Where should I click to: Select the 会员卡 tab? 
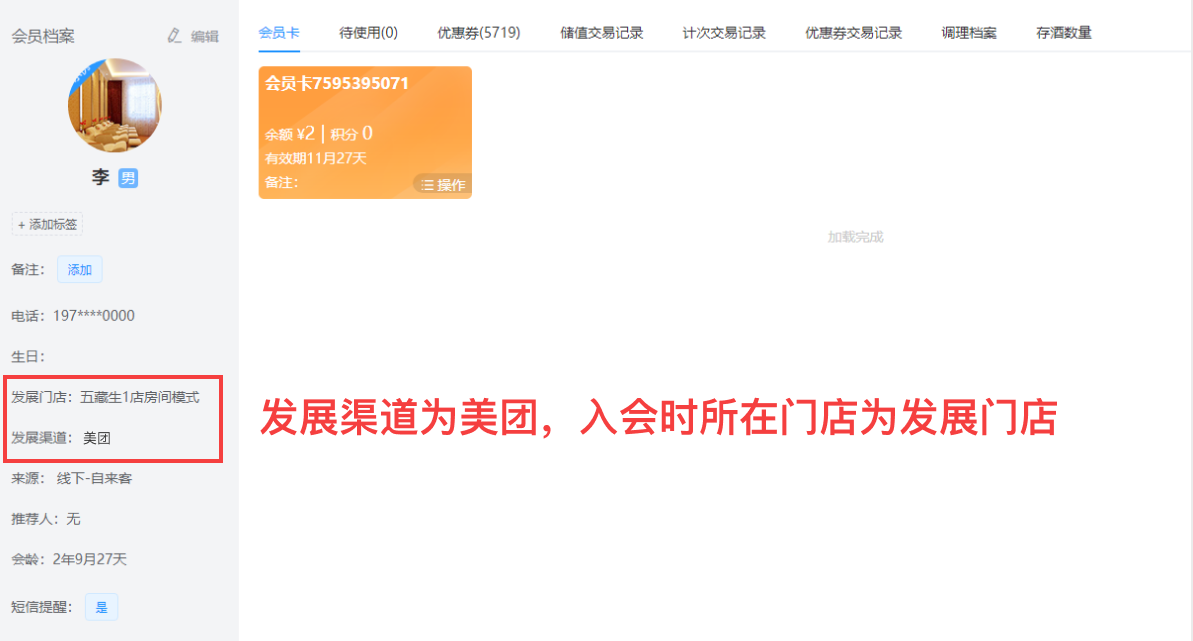coord(279,33)
